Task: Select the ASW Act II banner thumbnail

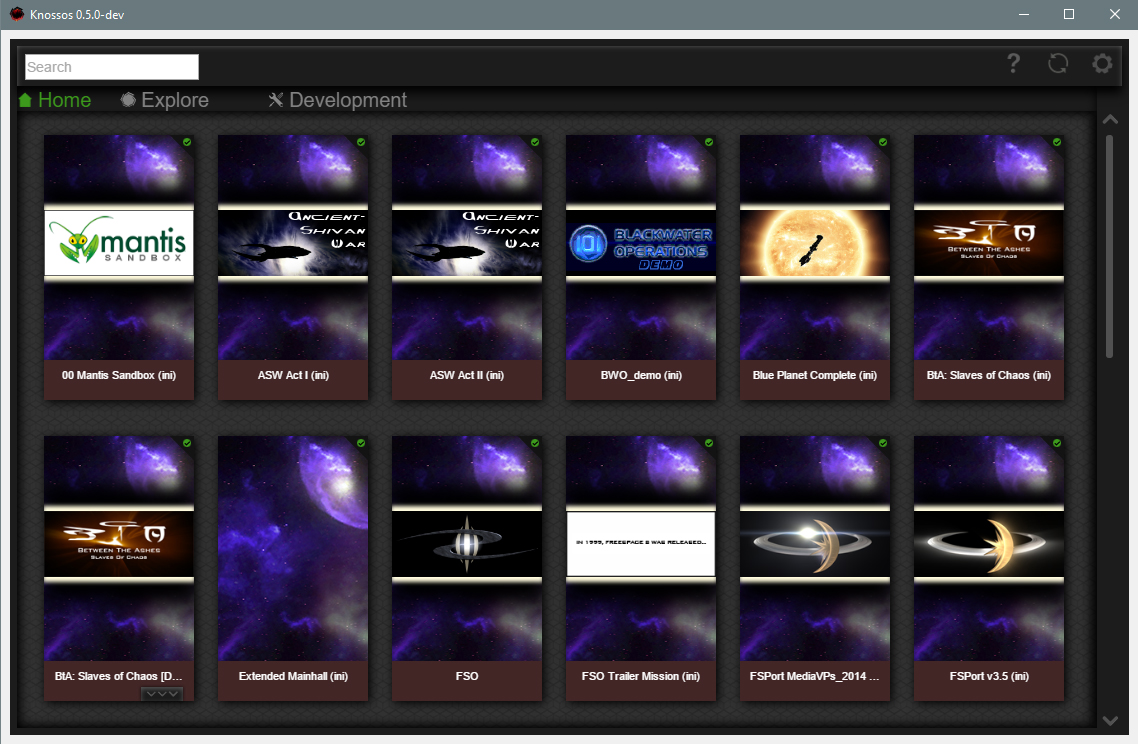Action: 467,243
